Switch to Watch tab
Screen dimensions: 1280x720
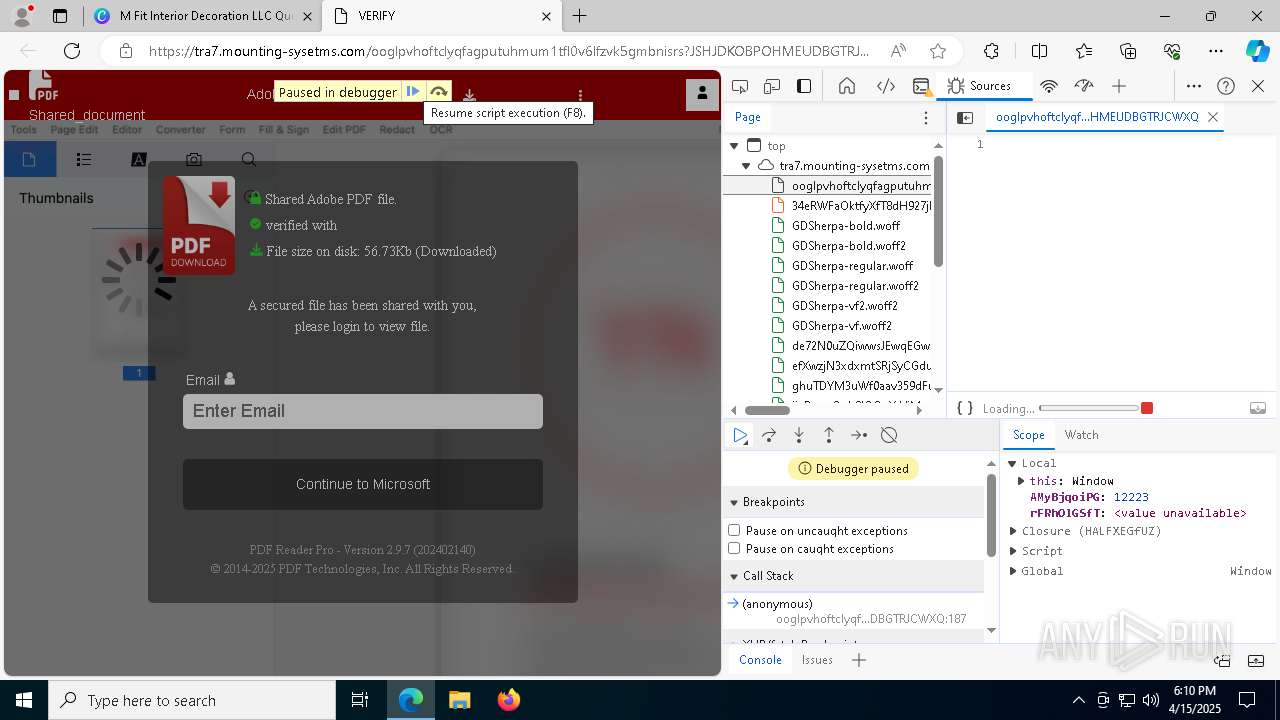point(1081,435)
